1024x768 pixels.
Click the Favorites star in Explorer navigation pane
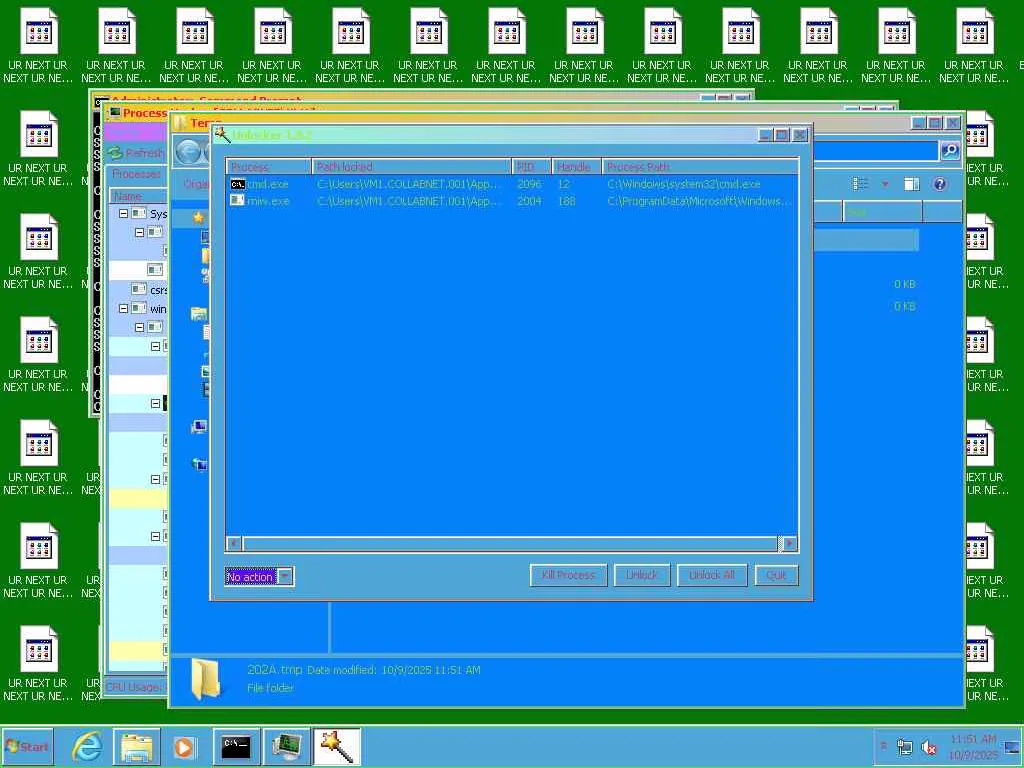199,217
